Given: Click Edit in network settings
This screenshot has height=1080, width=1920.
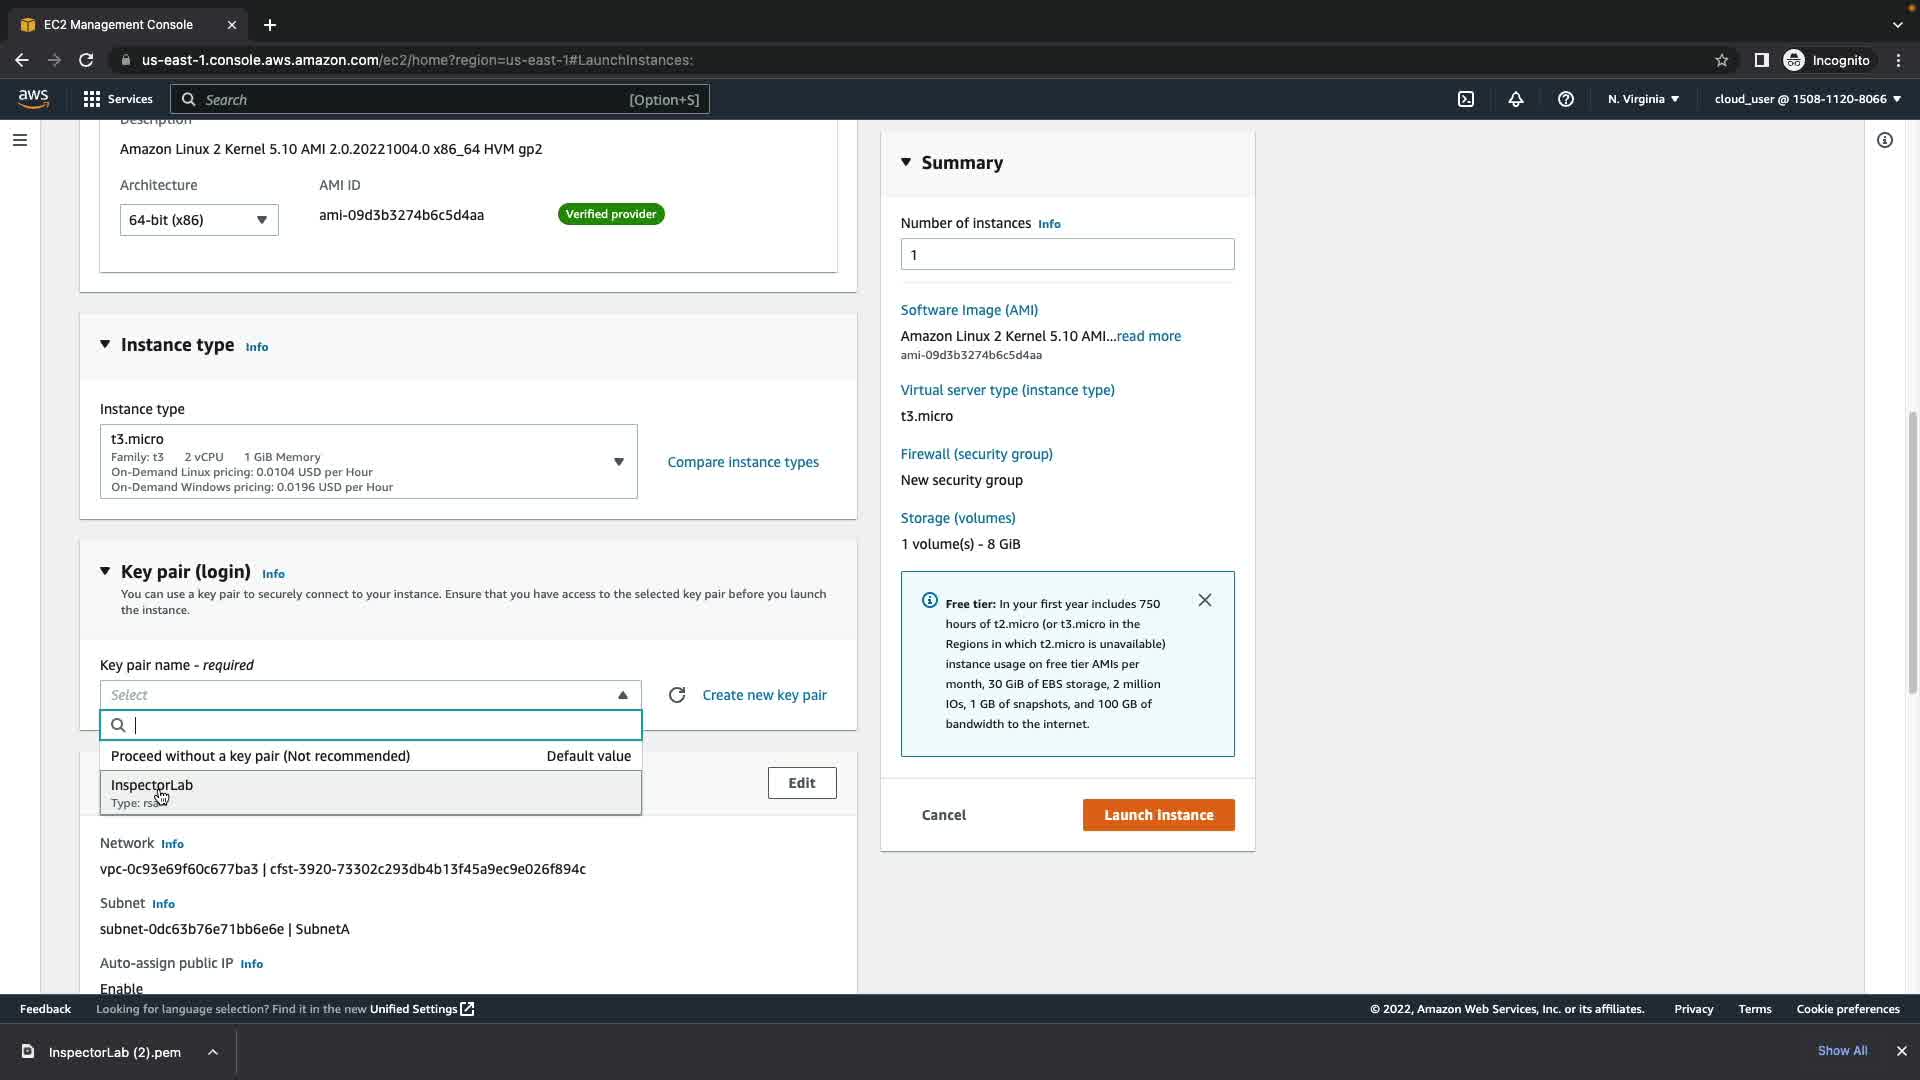Looking at the screenshot, I should point(801,783).
